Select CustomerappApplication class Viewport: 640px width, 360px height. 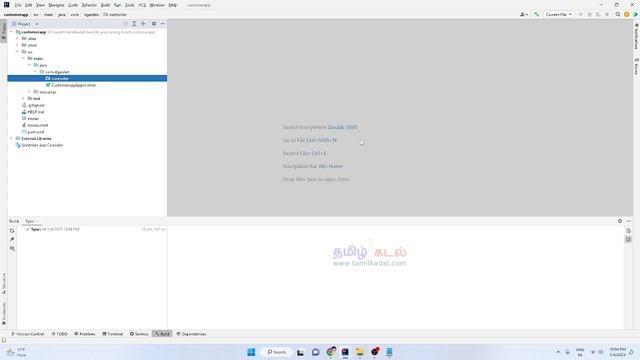coord(73,85)
